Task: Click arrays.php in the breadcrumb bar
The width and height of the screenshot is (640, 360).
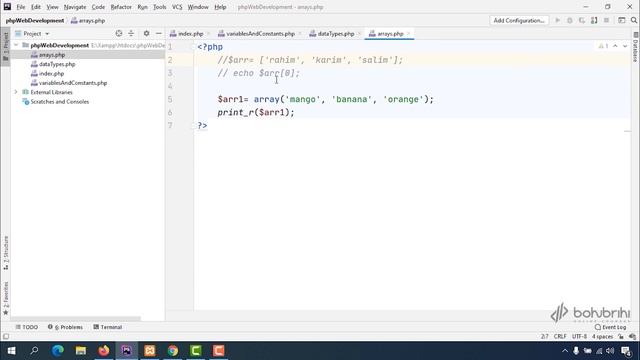Action: (x=88, y=20)
